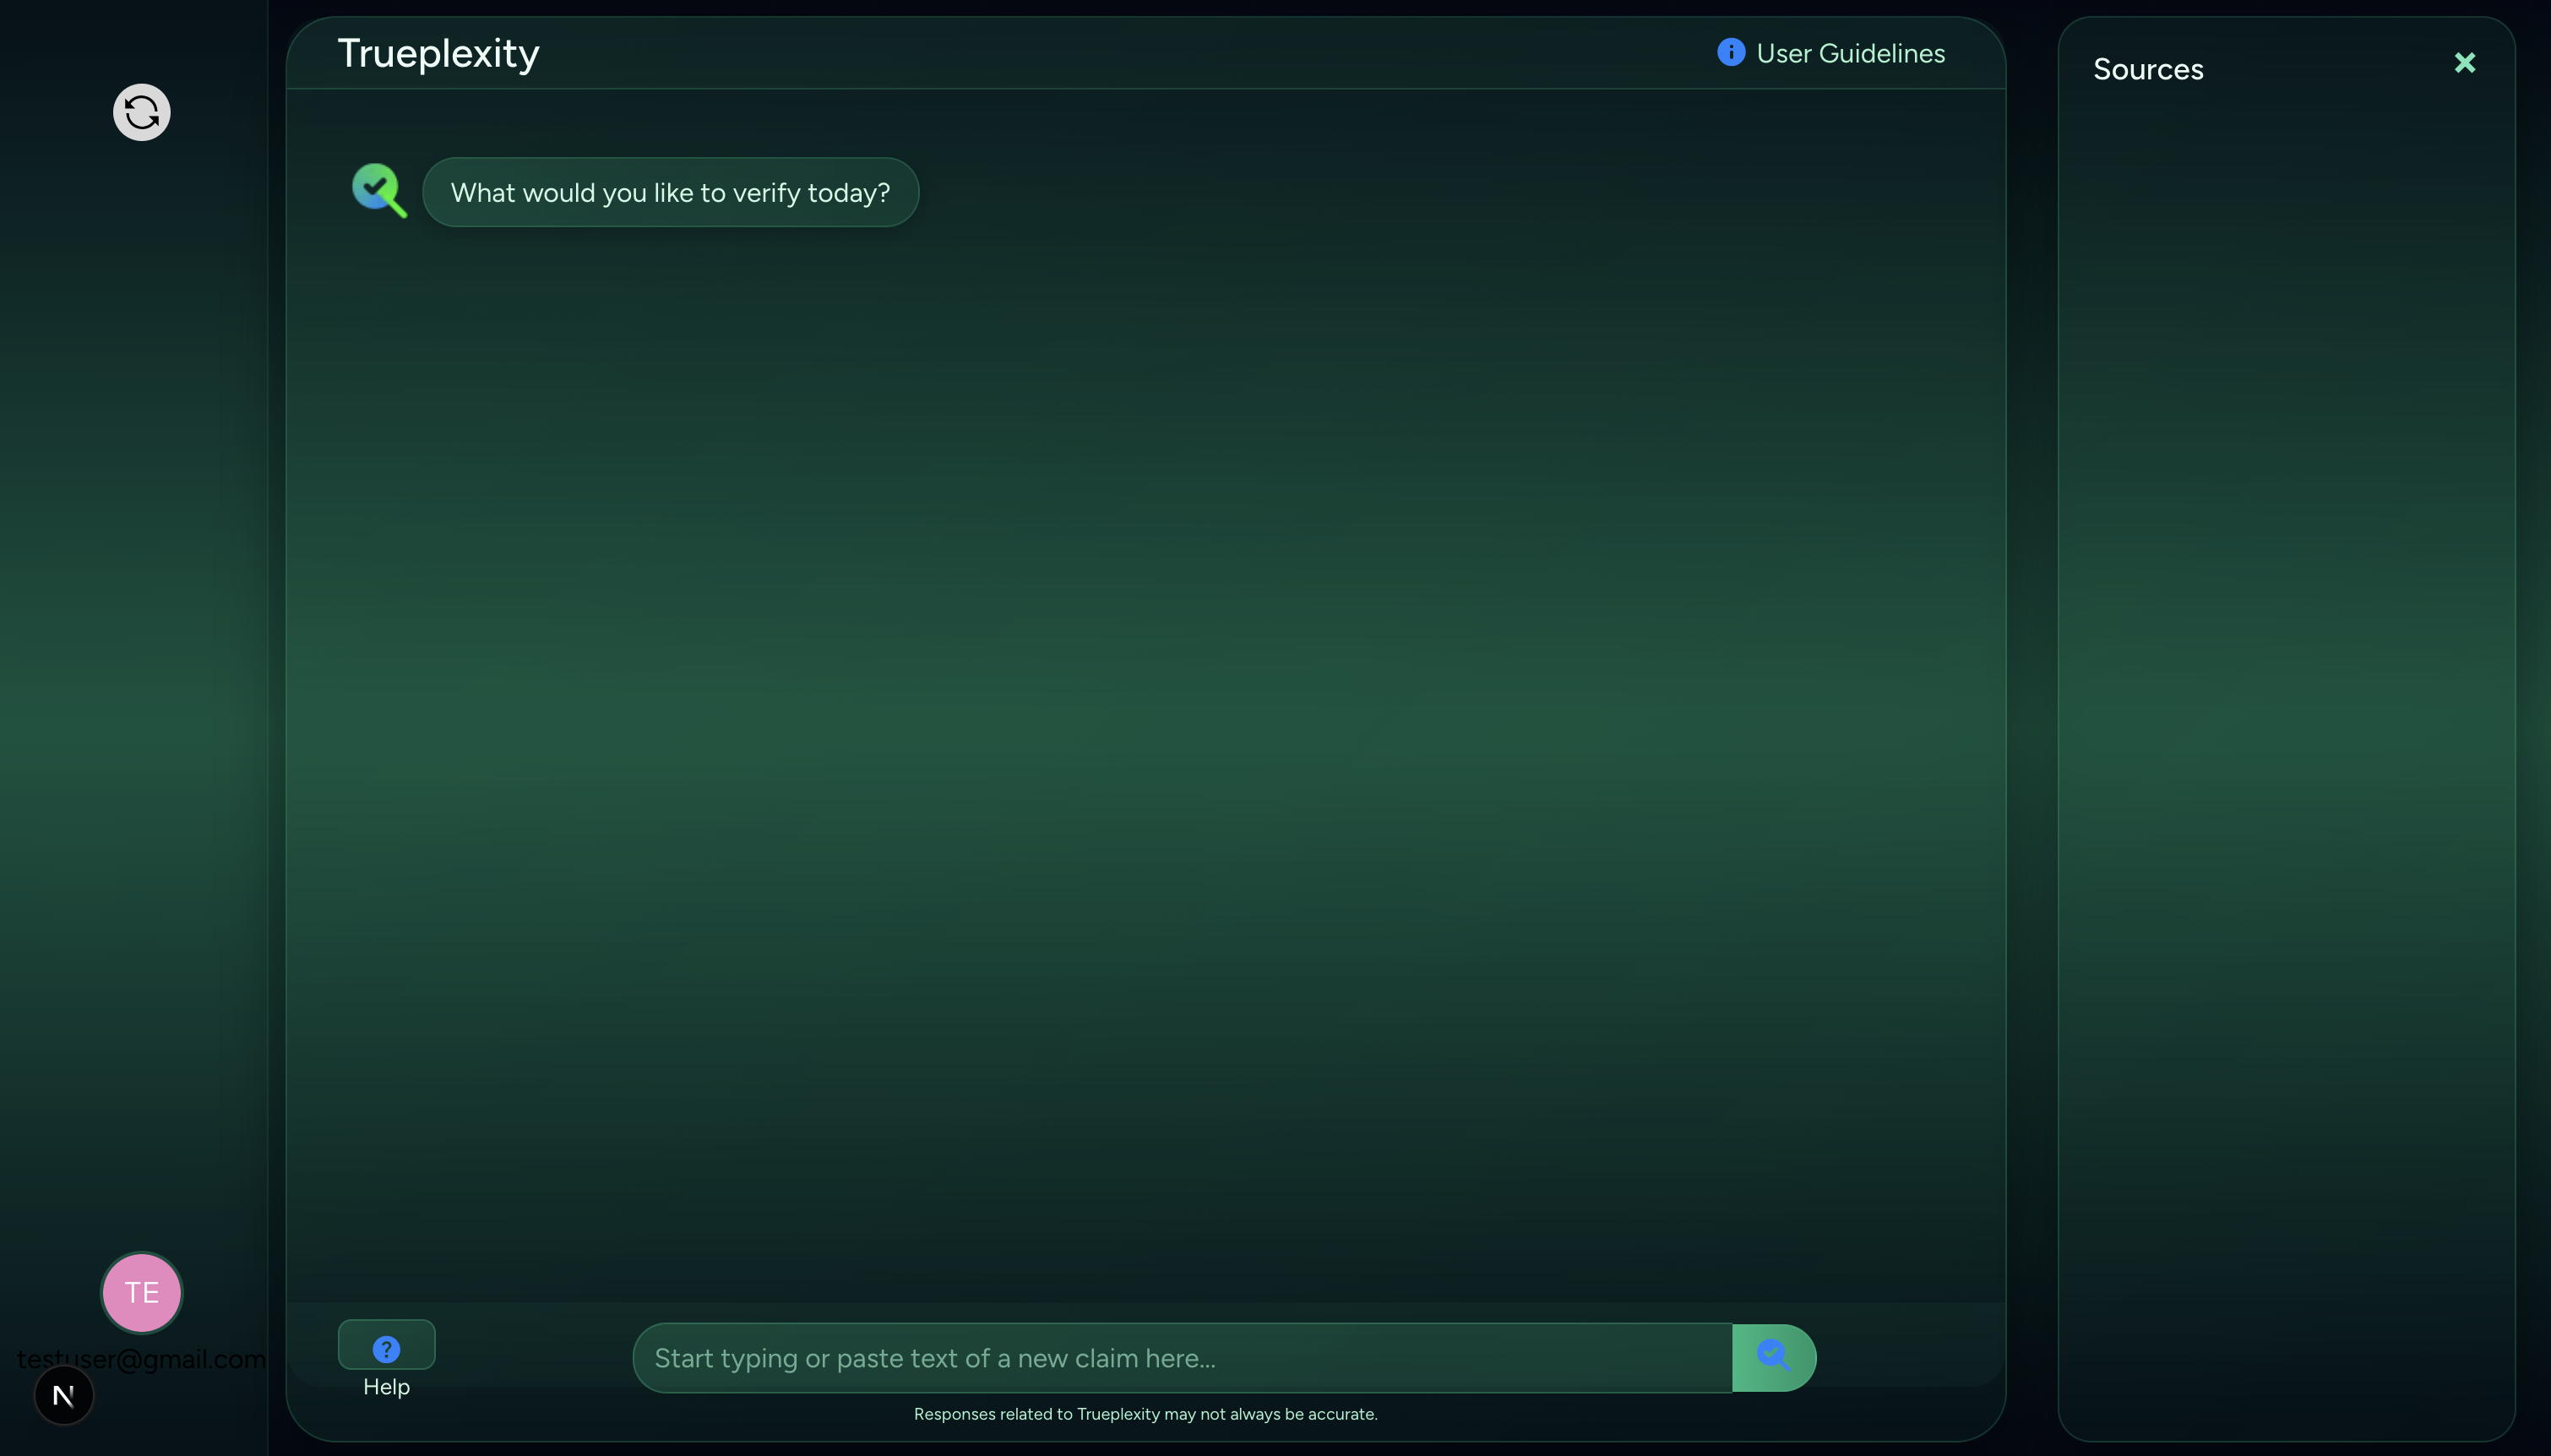2551x1456 pixels.
Task: Open the User Guidelines link
Action: [1850, 53]
